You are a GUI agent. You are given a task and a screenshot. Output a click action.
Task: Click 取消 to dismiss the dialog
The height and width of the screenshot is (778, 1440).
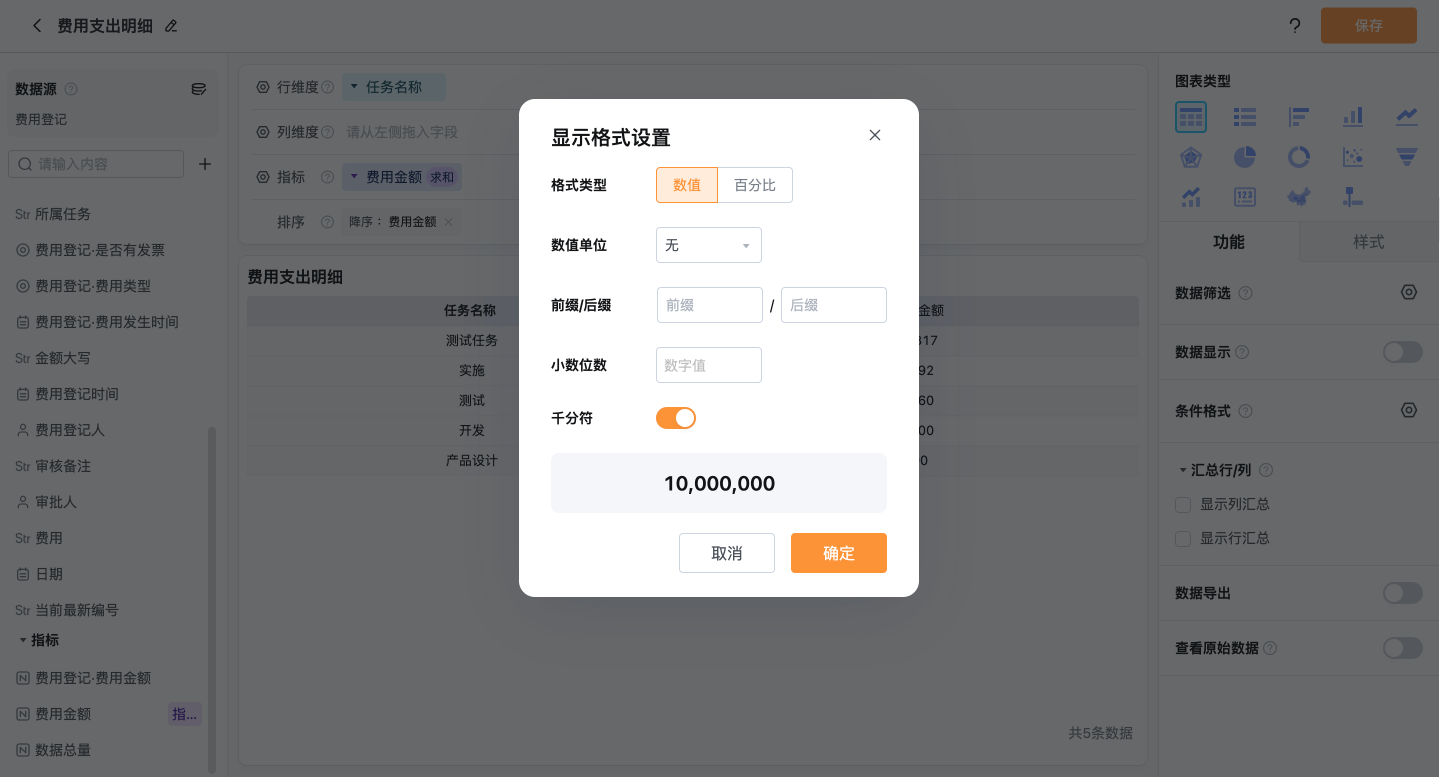coord(727,553)
